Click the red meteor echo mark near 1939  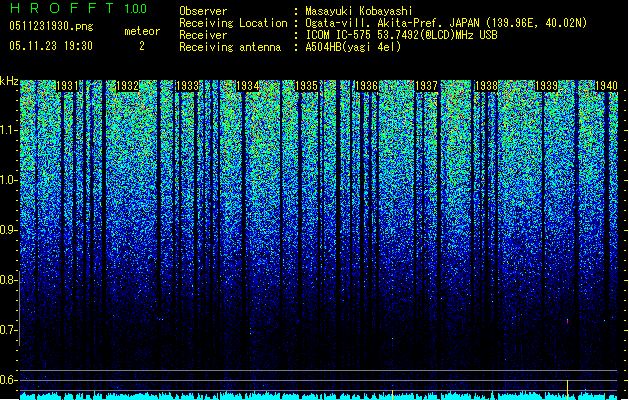(567, 321)
